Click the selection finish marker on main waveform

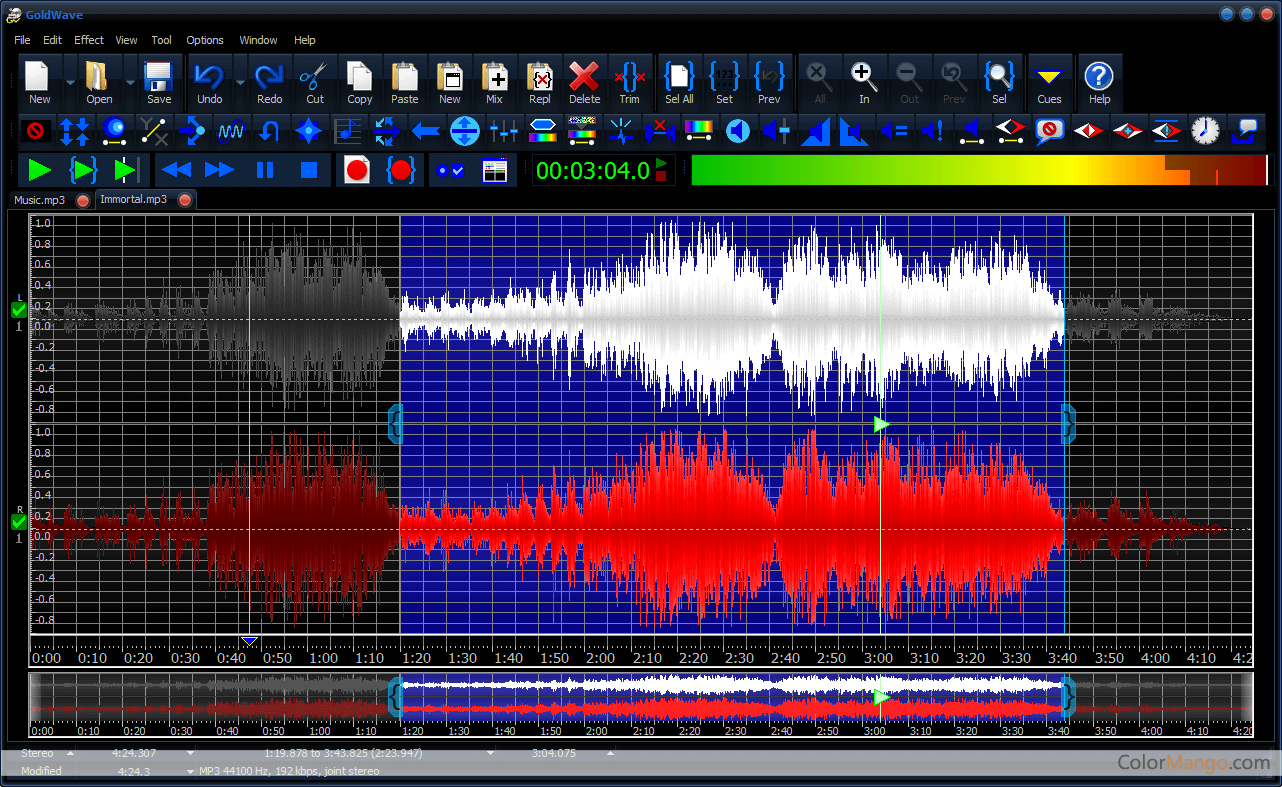1069,424
